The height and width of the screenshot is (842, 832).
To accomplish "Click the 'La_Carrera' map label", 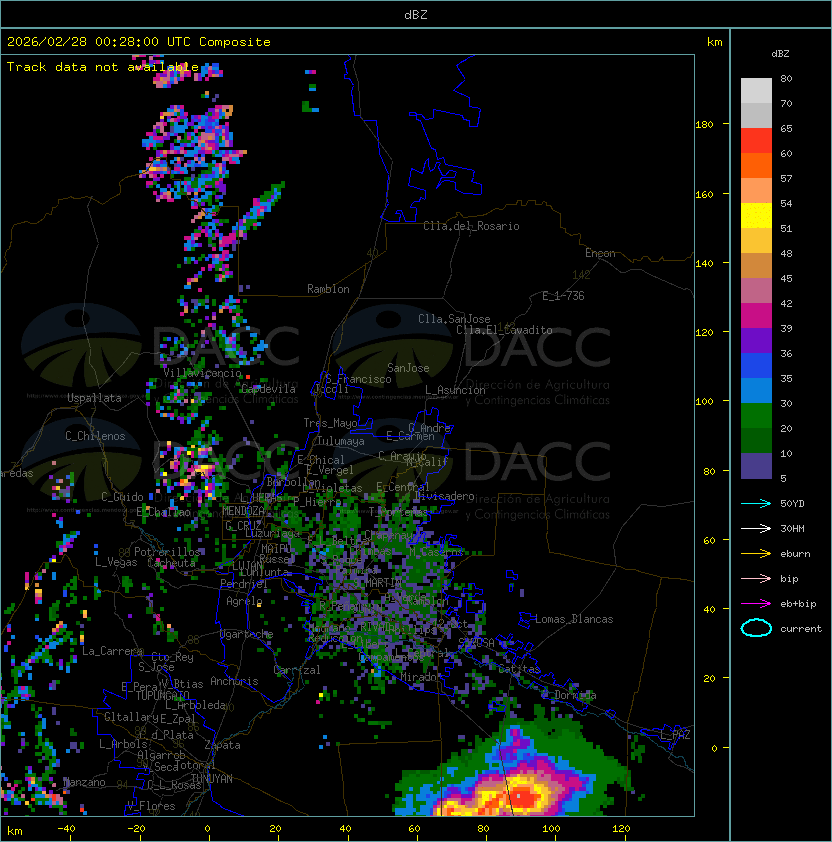I will (x=112, y=651).
